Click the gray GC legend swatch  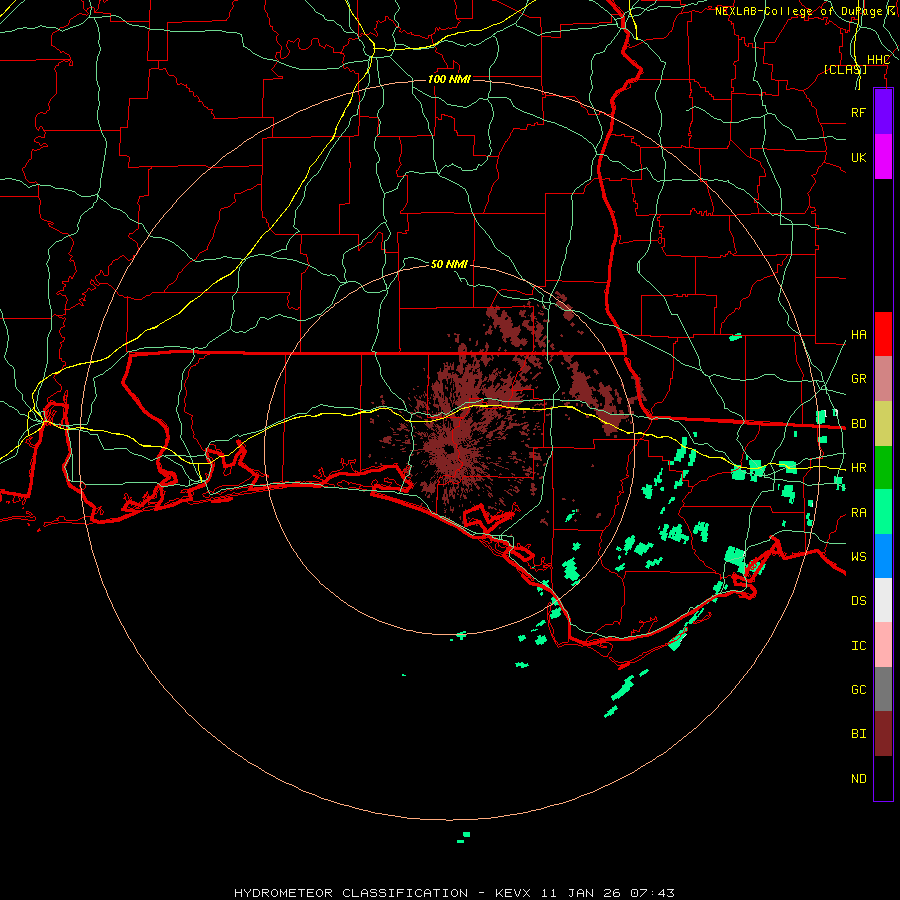tap(883, 689)
